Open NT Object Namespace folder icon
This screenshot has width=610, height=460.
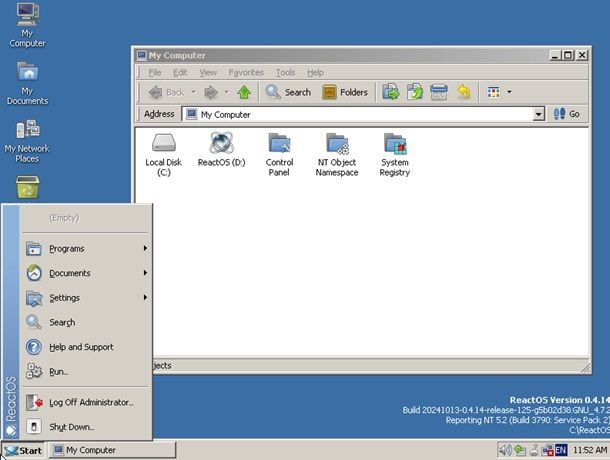tap(337, 155)
